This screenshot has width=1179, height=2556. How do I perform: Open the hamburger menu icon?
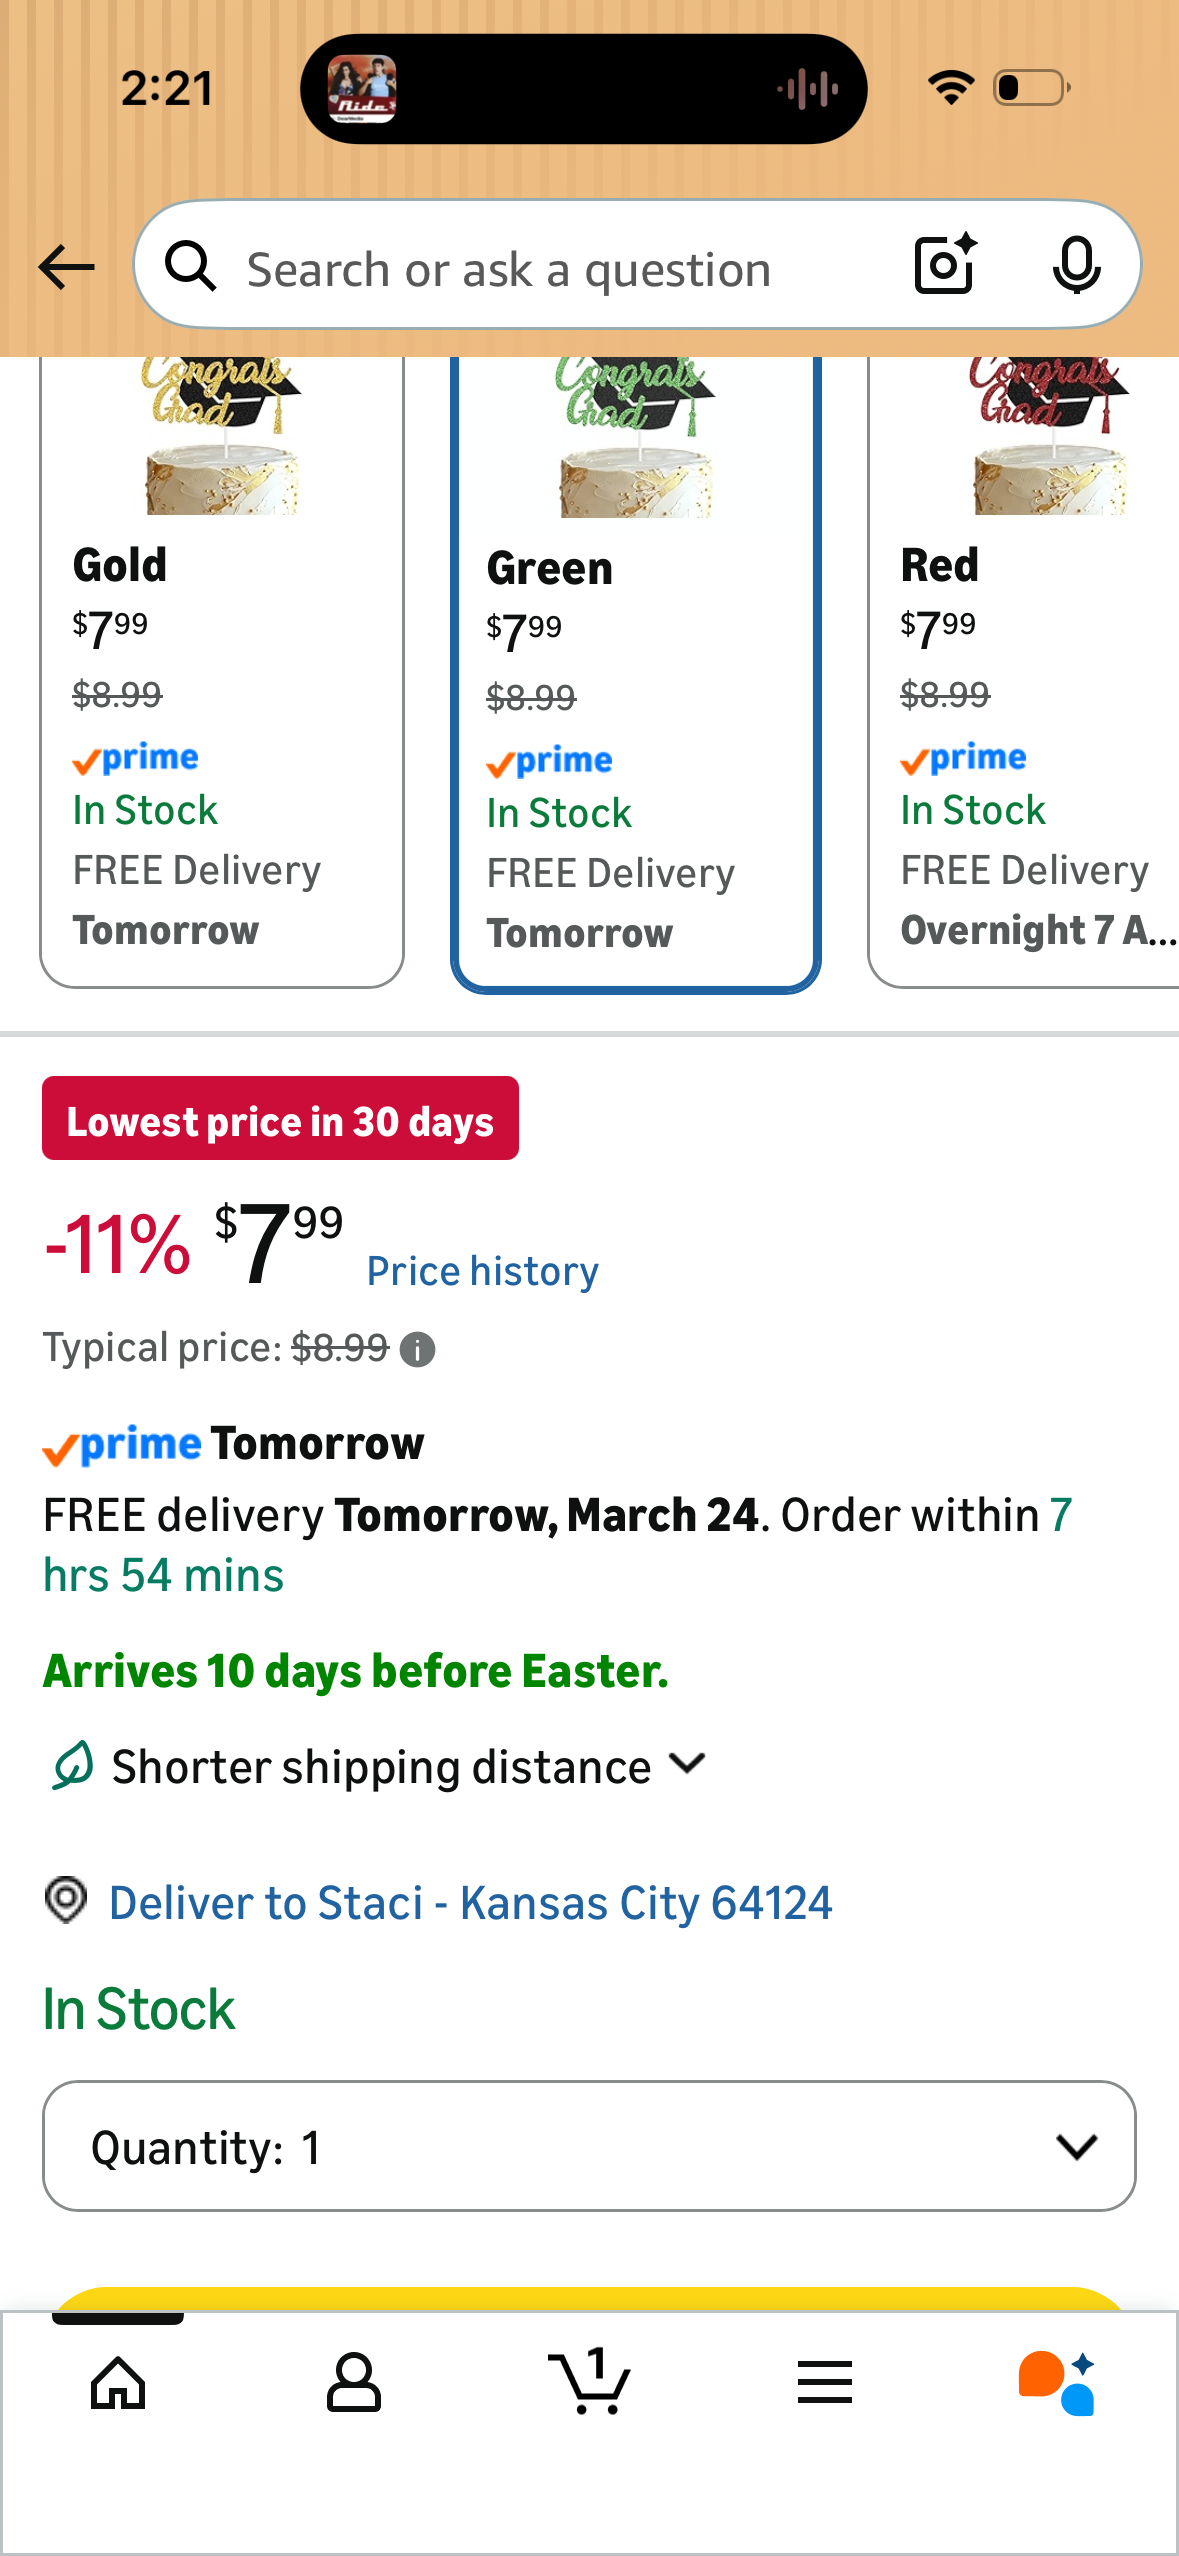tap(825, 2382)
